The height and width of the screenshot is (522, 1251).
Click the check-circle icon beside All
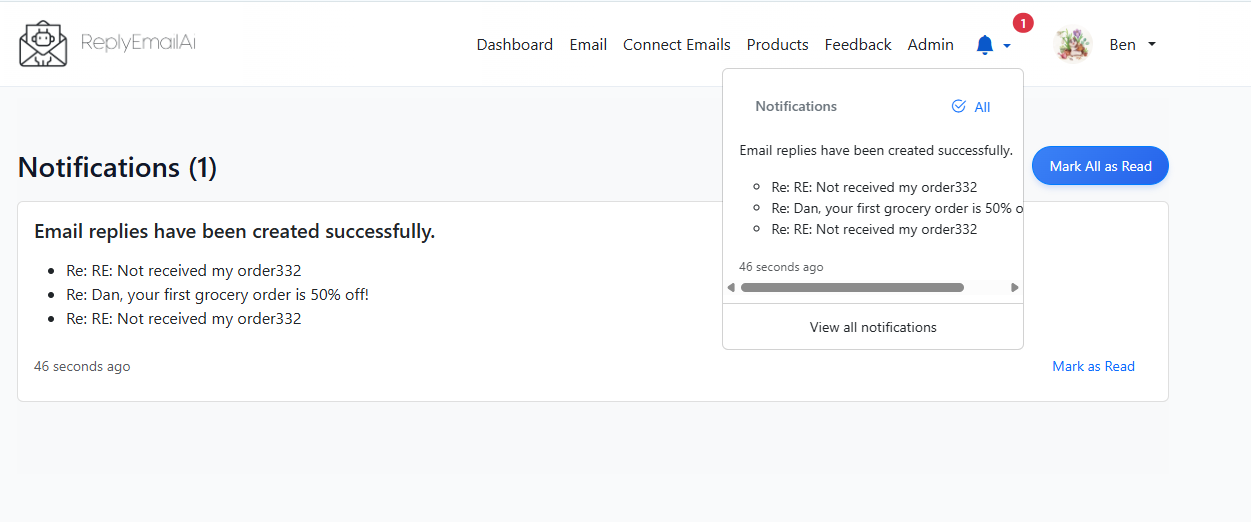[x=959, y=106]
